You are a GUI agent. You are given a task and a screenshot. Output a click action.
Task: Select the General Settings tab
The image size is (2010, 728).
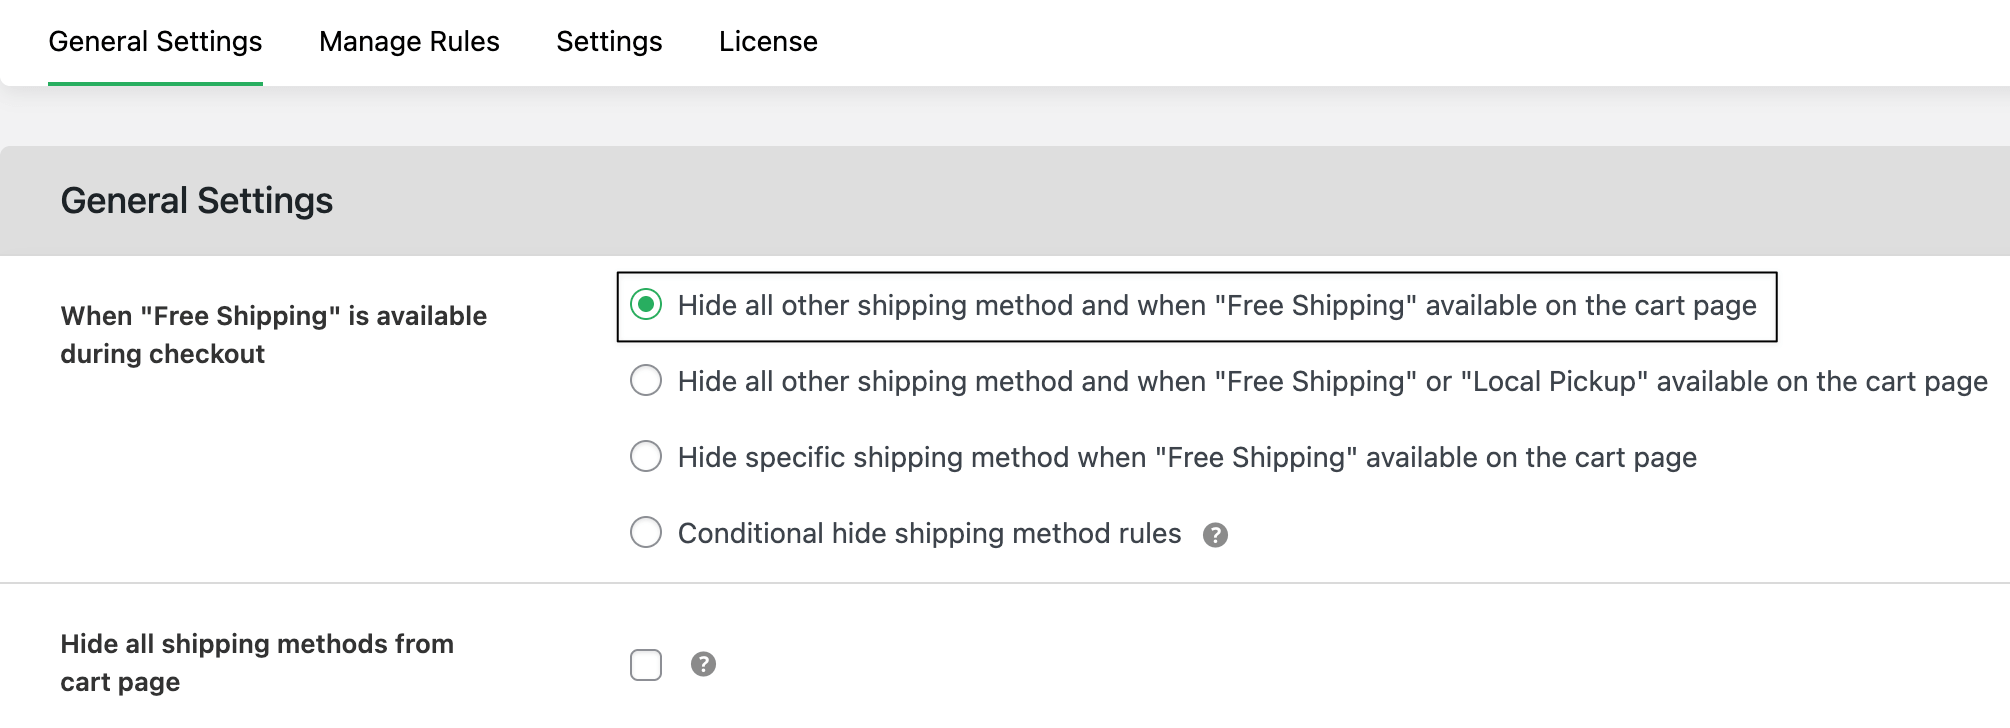[x=156, y=41]
